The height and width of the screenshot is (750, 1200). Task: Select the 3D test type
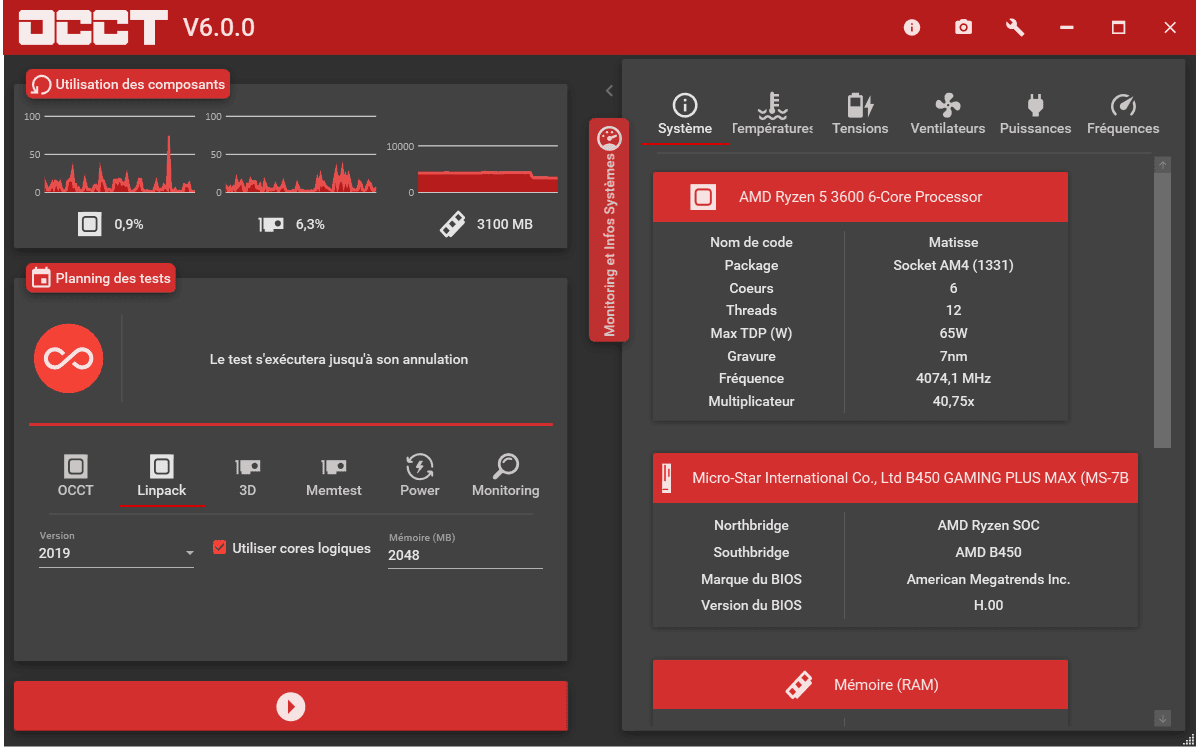point(248,475)
